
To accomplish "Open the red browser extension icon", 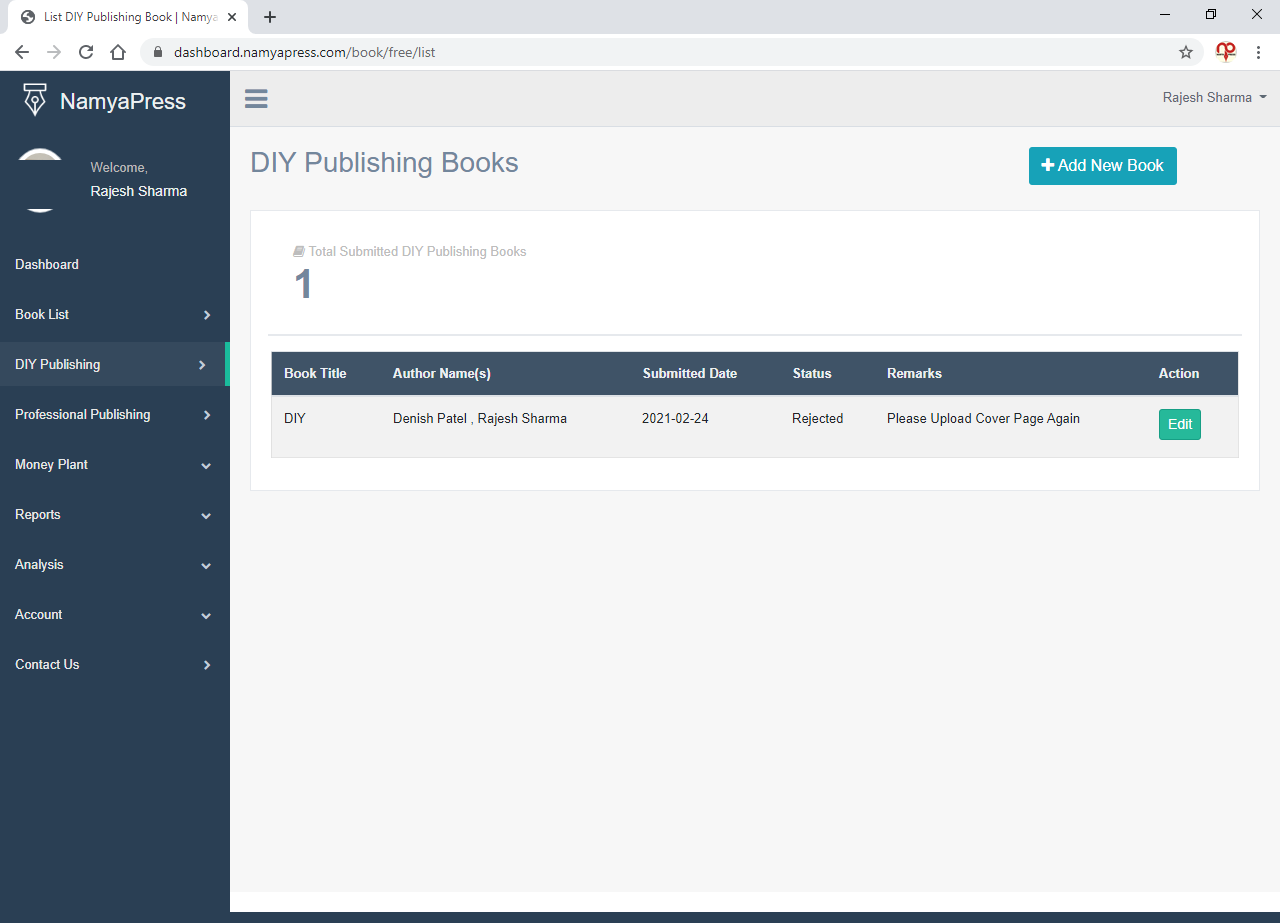I will (x=1226, y=52).
